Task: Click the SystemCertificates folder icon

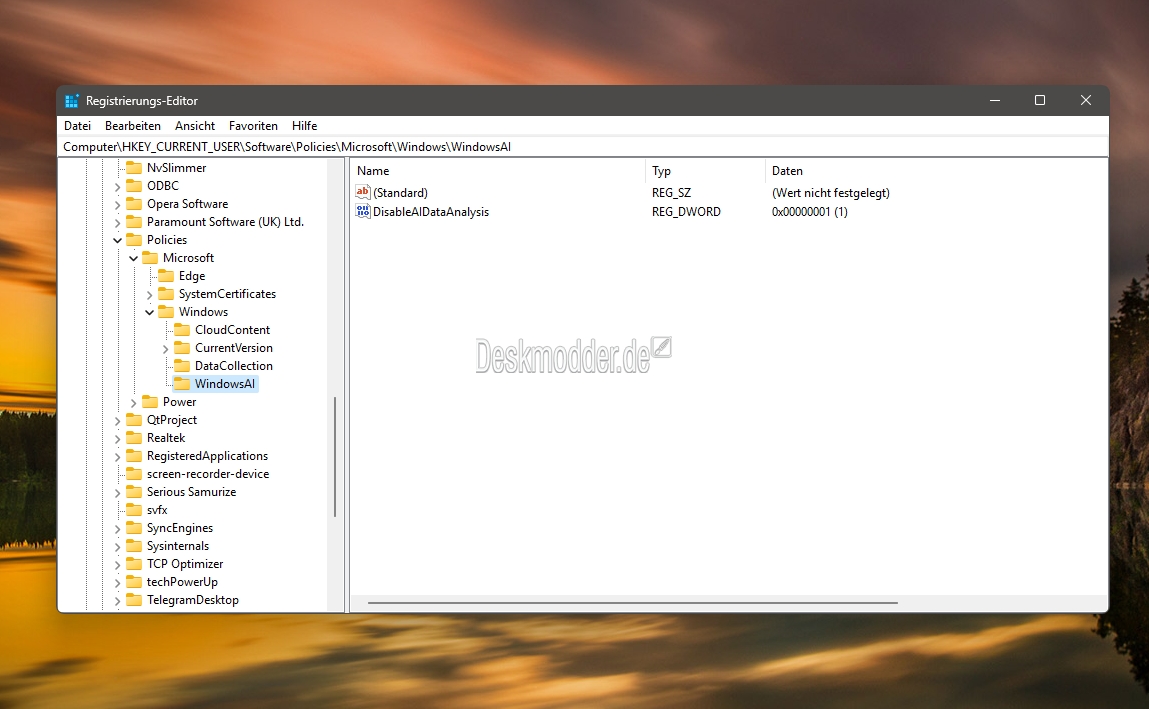Action: 166,294
